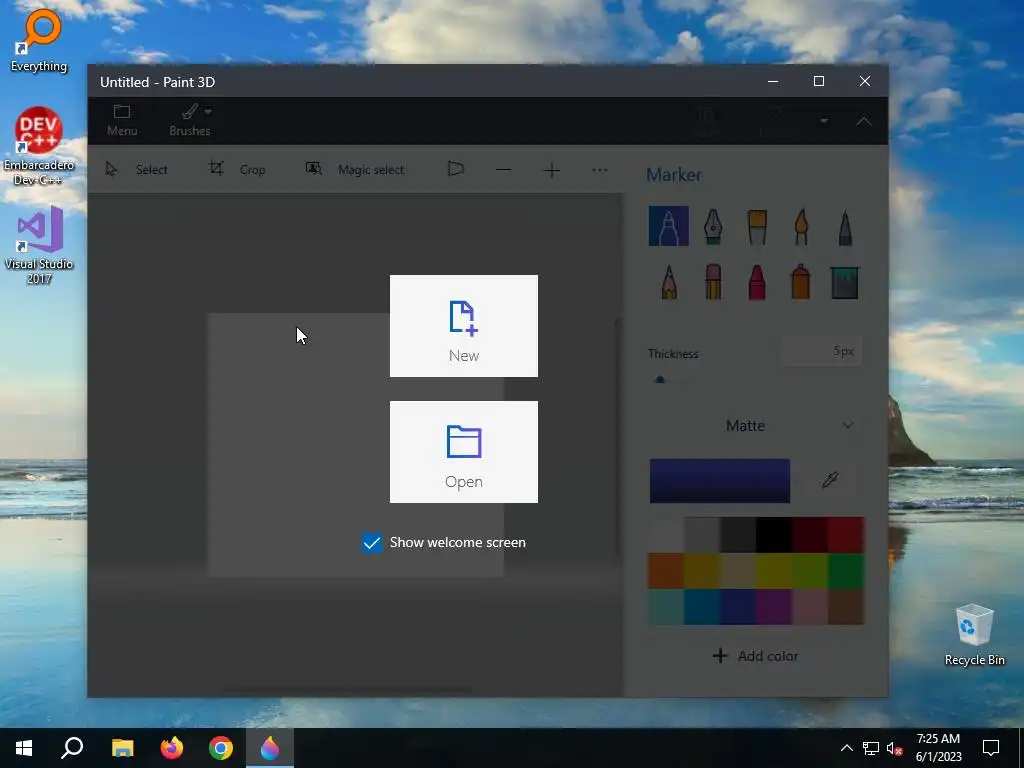
Task: Open the Brushes tab
Action: click(x=189, y=121)
